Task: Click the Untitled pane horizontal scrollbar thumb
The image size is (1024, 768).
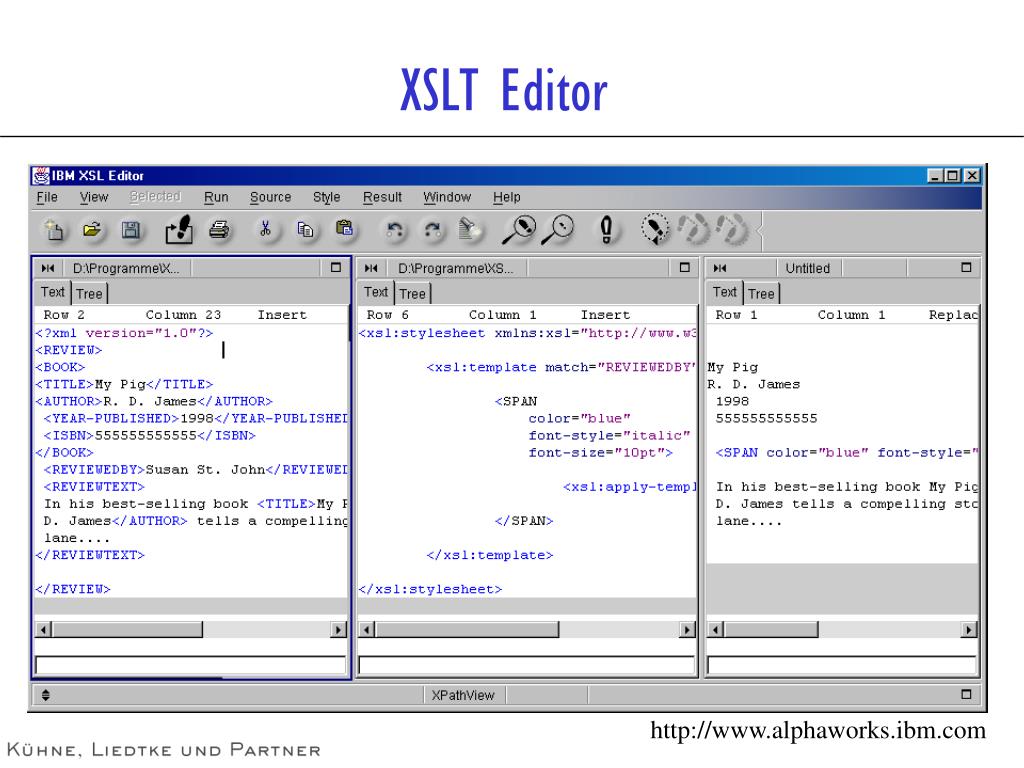Action: pyautogui.click(x=771, y=630)
